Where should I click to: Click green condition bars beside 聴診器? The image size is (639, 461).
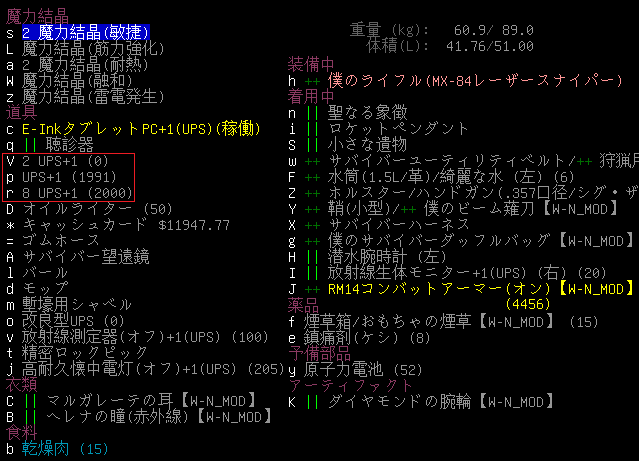[29, 144]
